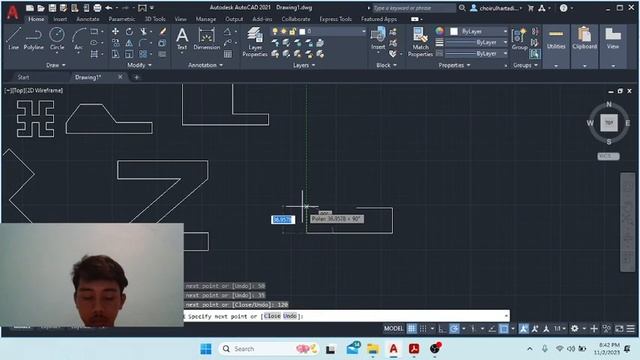Image resolution: width=640 pixels, height=360 pixels.
Task: Click the Erase tool icon
Action: (x=162, y=31)
